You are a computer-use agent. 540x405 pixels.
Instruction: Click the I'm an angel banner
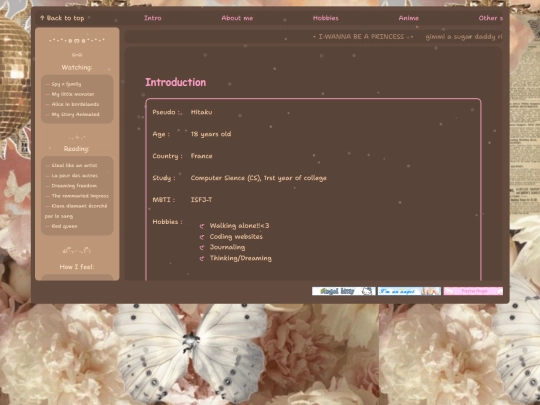(x=409, y=291)
